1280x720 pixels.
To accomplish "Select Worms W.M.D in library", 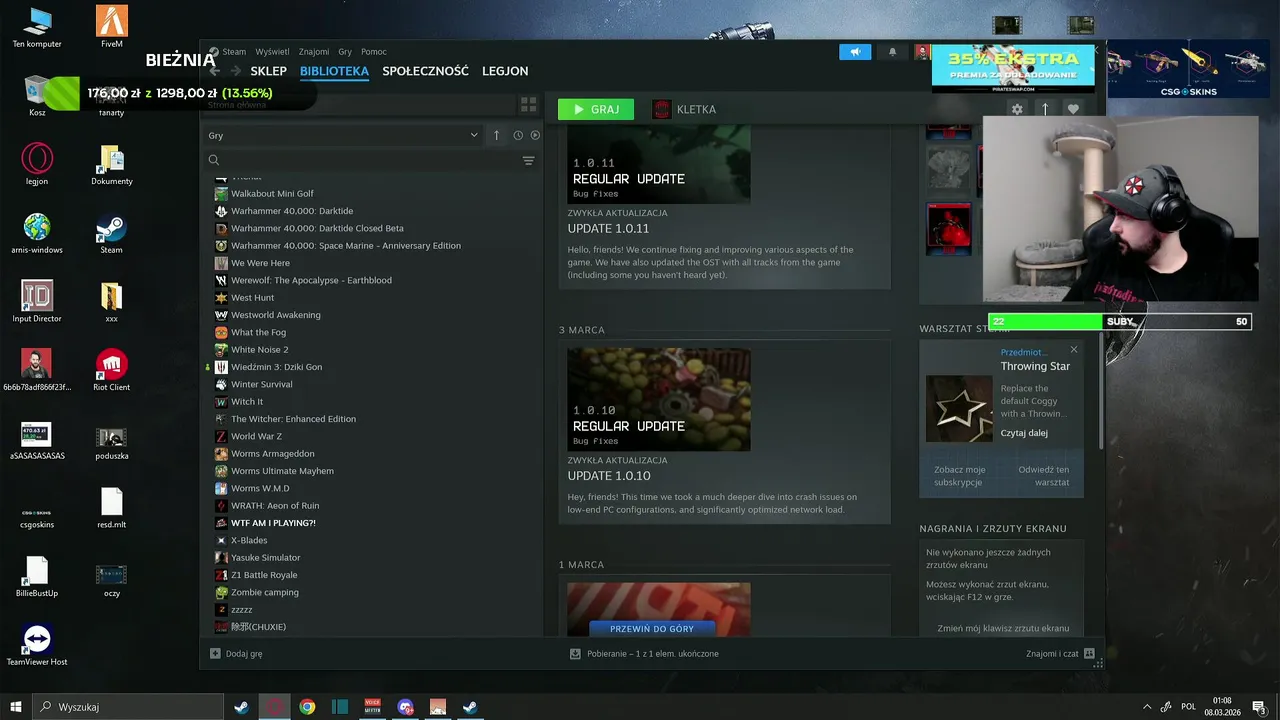I will click(260, 488).
